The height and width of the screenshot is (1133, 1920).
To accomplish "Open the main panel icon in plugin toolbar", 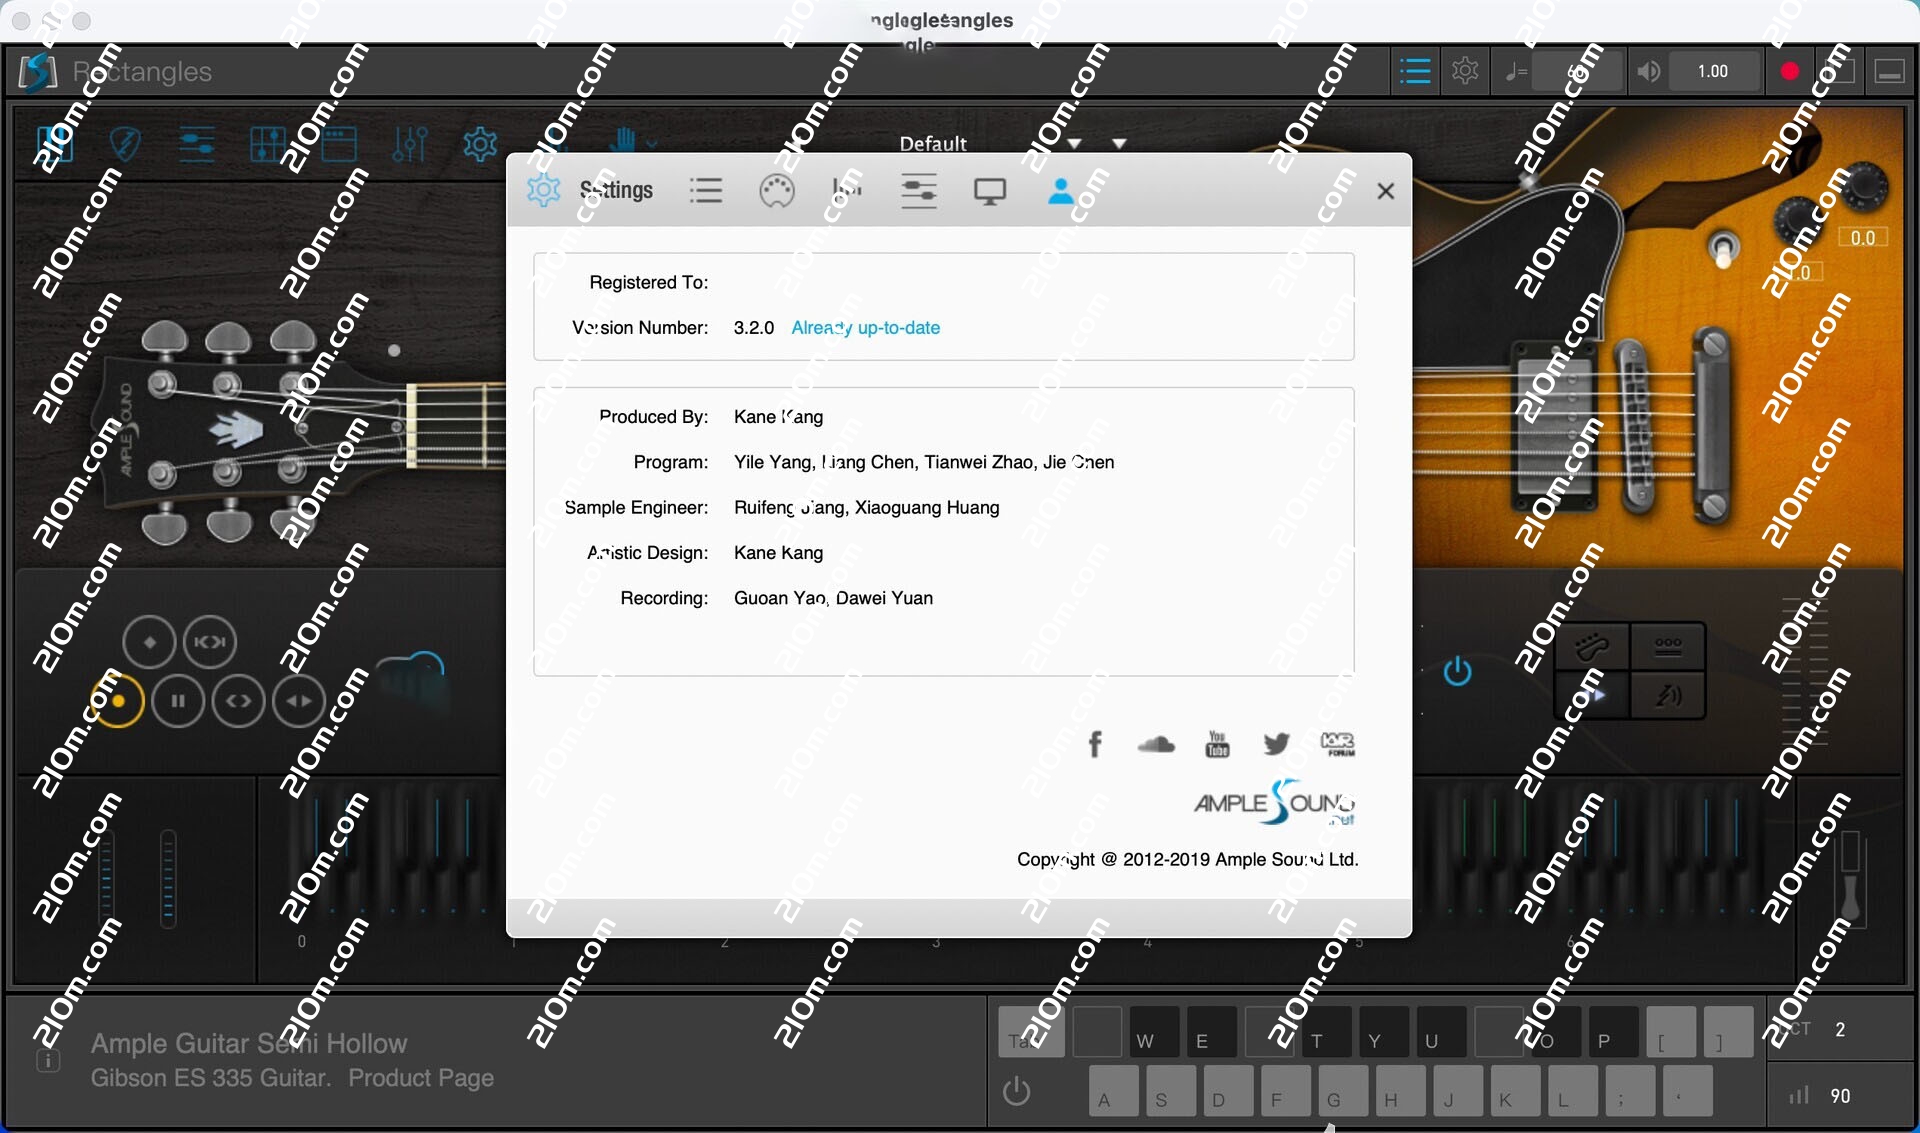I will 54,145.
